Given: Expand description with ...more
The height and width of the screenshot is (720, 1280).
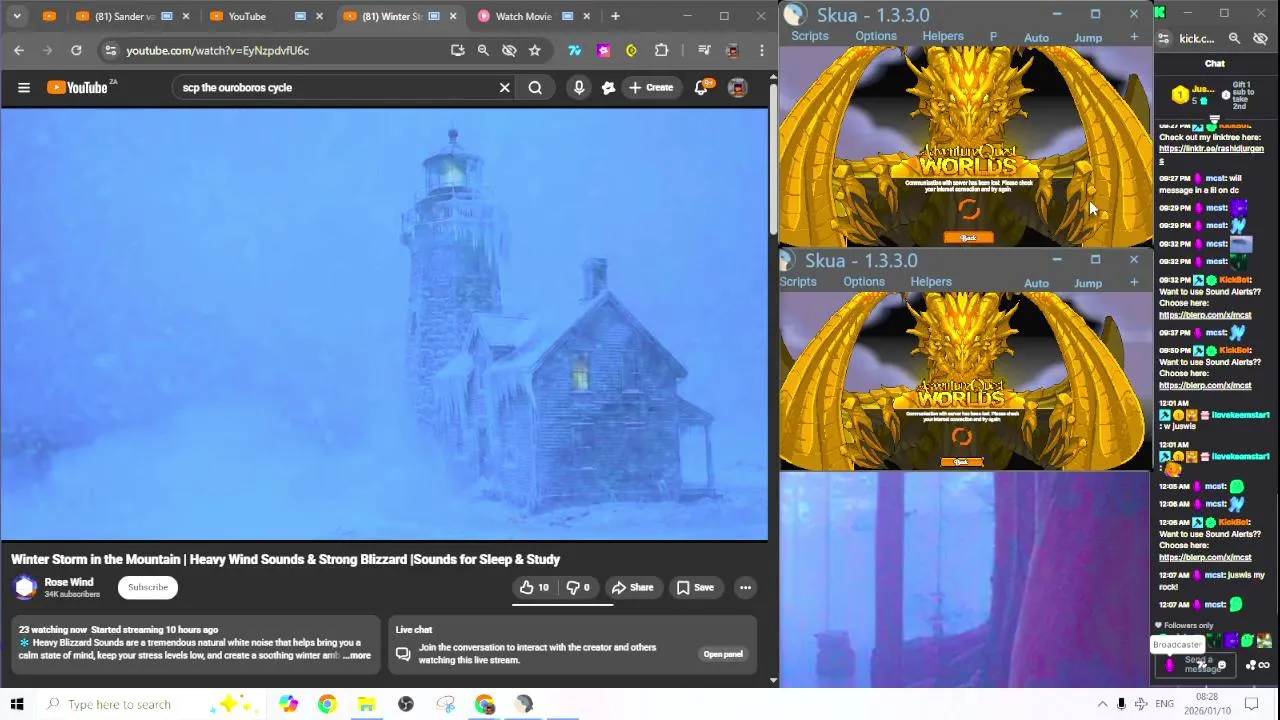Looking at the screenshot, I should click(x=357, y=656).
